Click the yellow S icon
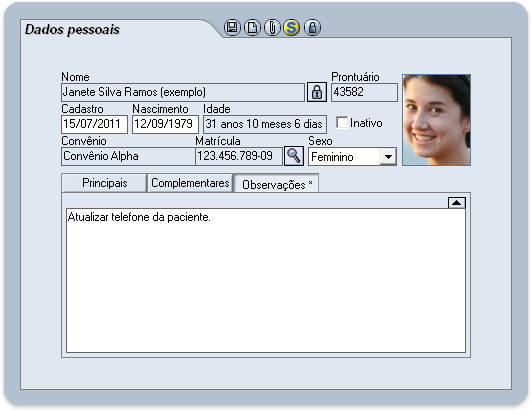The image size is (532, 411). [292, 27]
